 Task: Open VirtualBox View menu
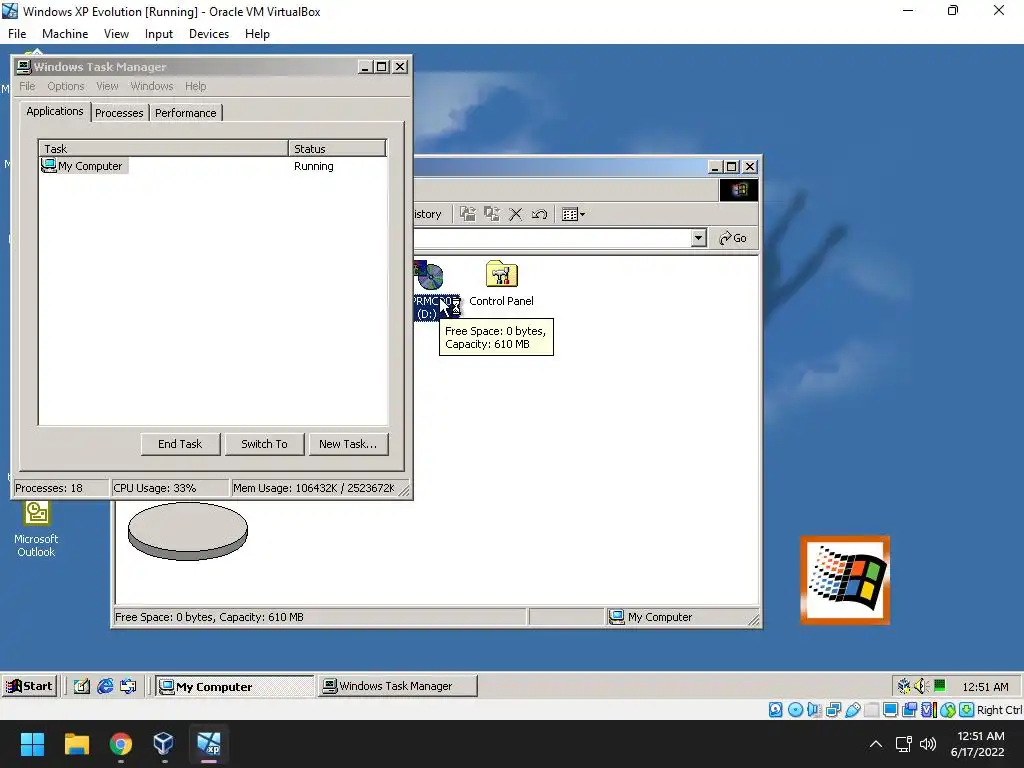(116, 34)
